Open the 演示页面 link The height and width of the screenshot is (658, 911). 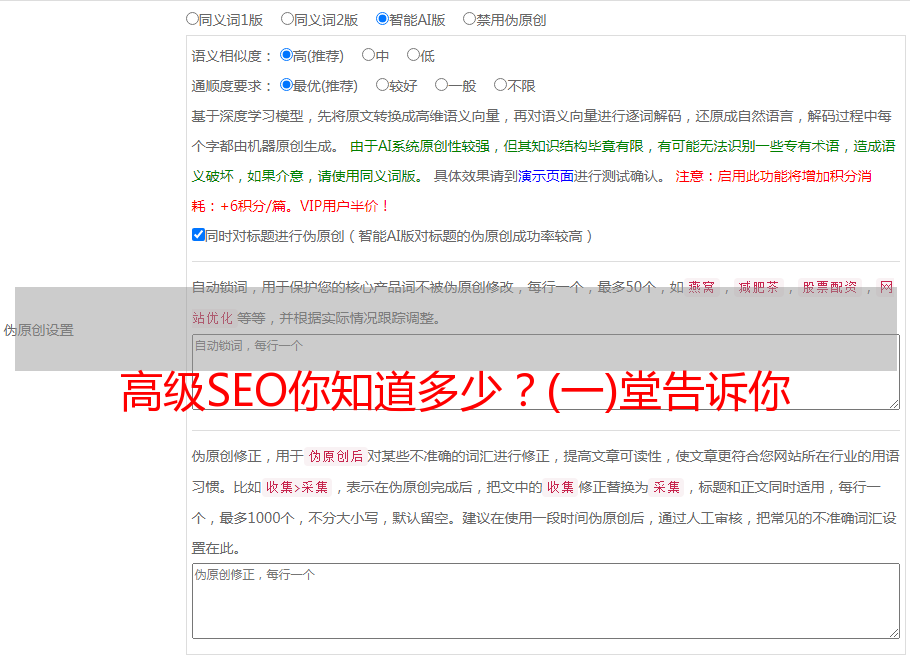point(546,176)
